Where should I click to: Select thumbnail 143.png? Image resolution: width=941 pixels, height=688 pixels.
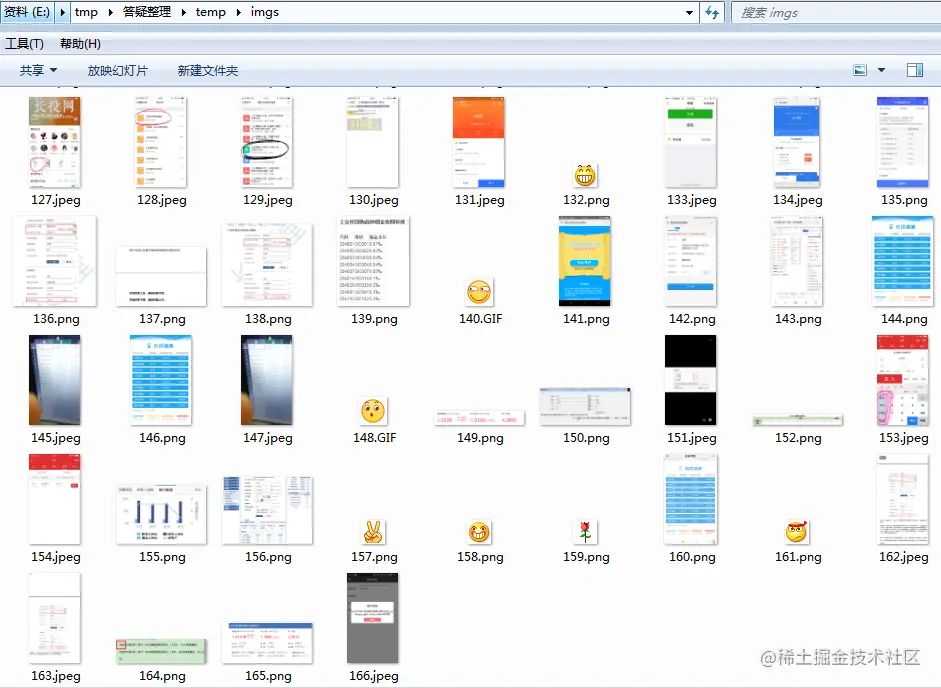[x=796, y=261]
